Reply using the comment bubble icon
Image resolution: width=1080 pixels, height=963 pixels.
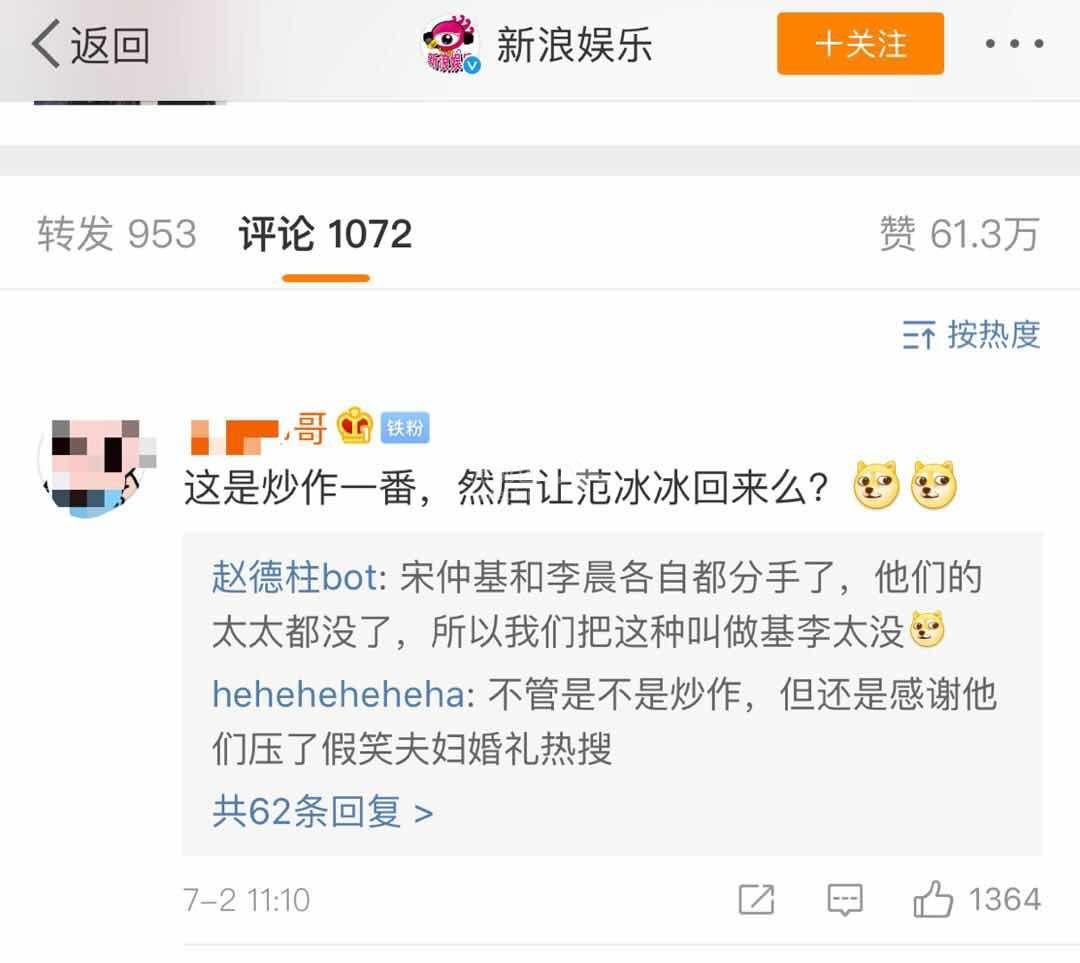844,900
